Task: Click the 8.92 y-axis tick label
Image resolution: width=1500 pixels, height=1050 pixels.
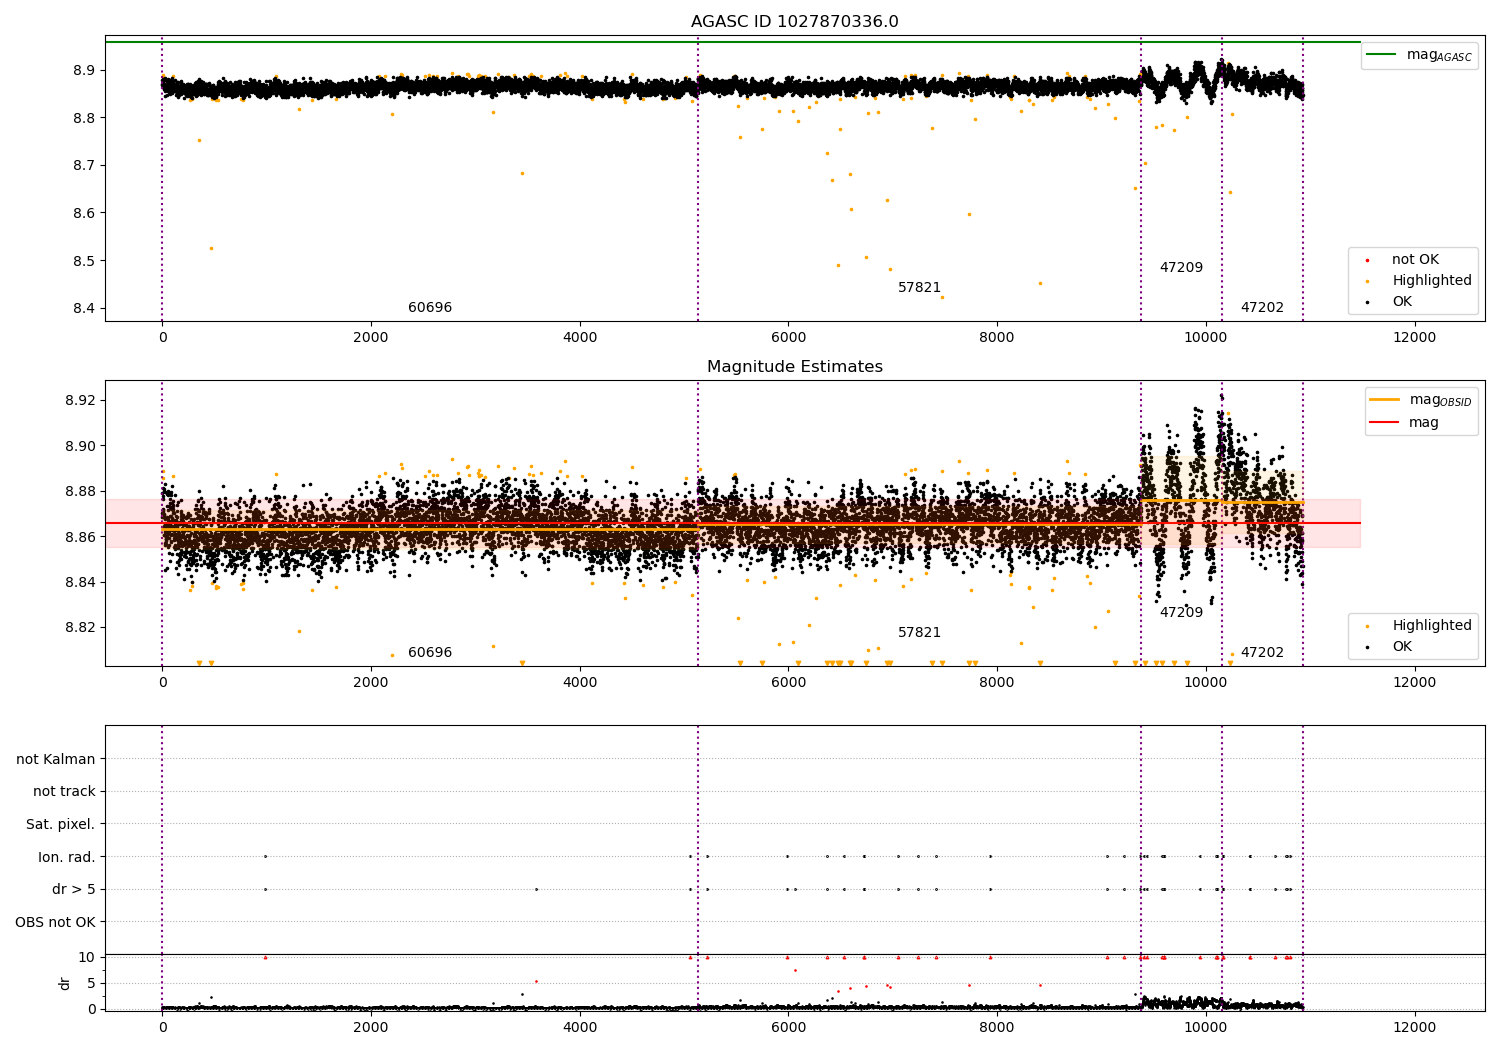Action: pos(80,400)
